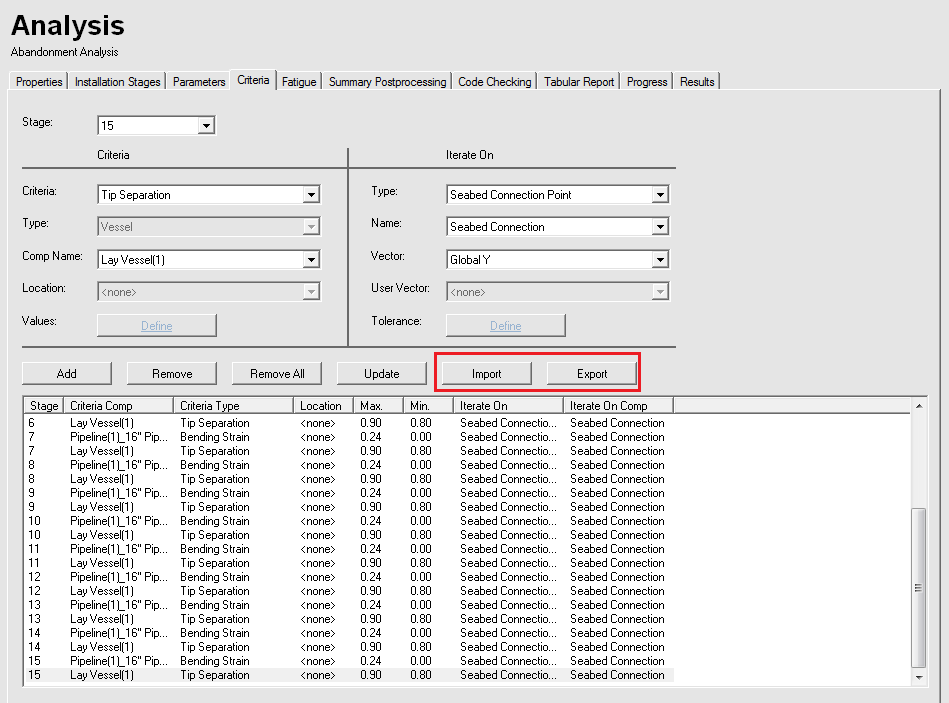
Task: Expand Iterate On Type dropdown
Action: tap(659, 195)
